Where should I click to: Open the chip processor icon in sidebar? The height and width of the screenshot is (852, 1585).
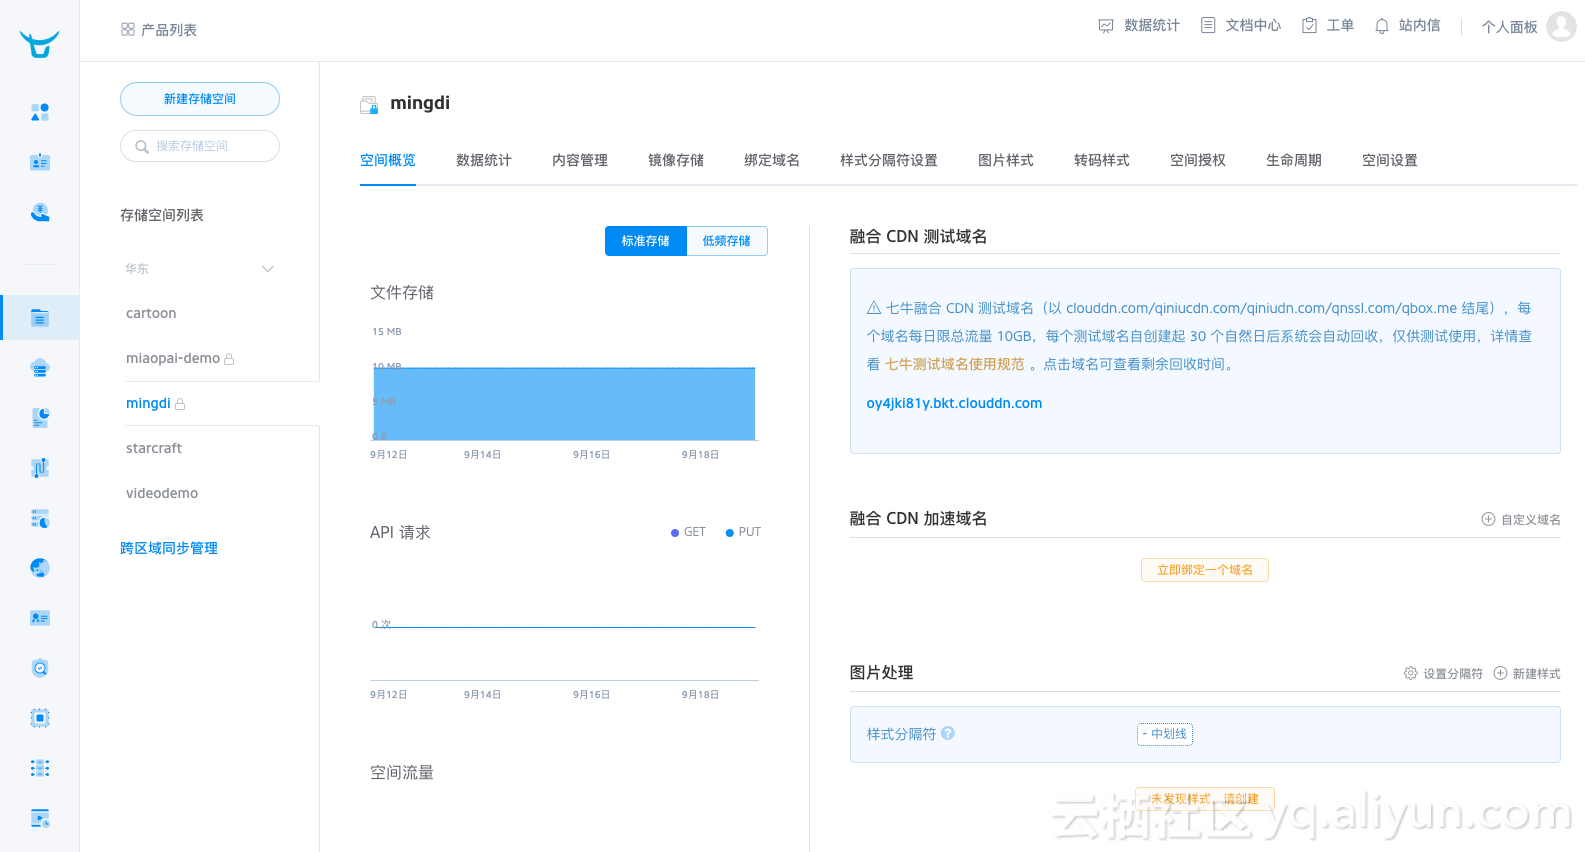pos(40,718)
